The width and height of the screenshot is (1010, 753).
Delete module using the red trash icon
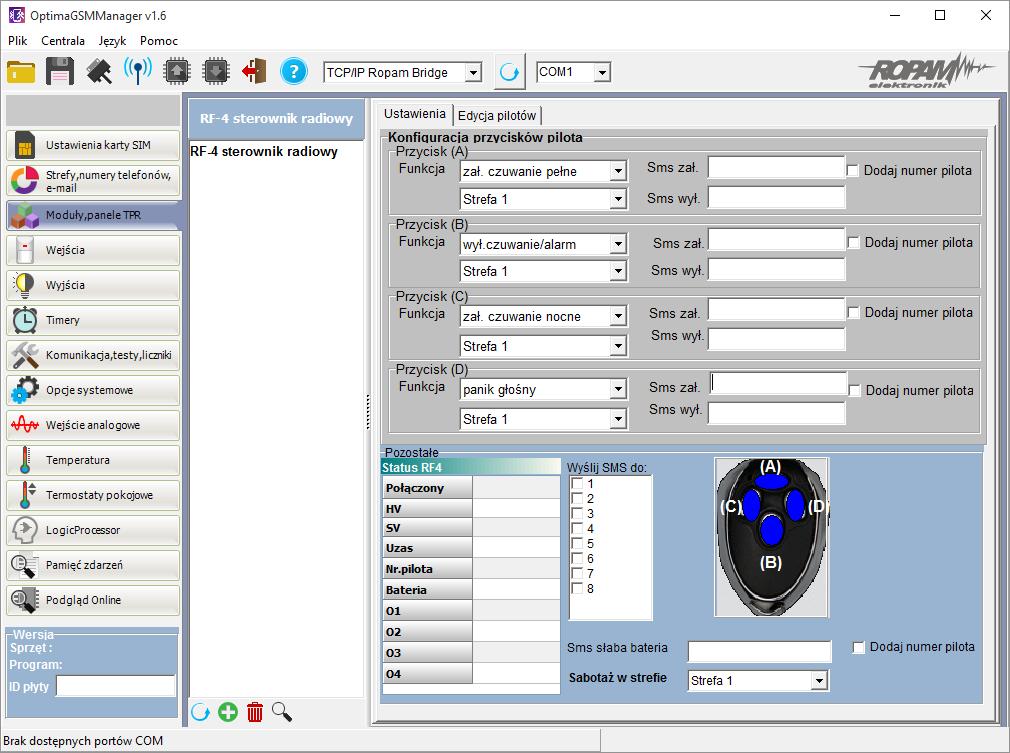(255, 712)
